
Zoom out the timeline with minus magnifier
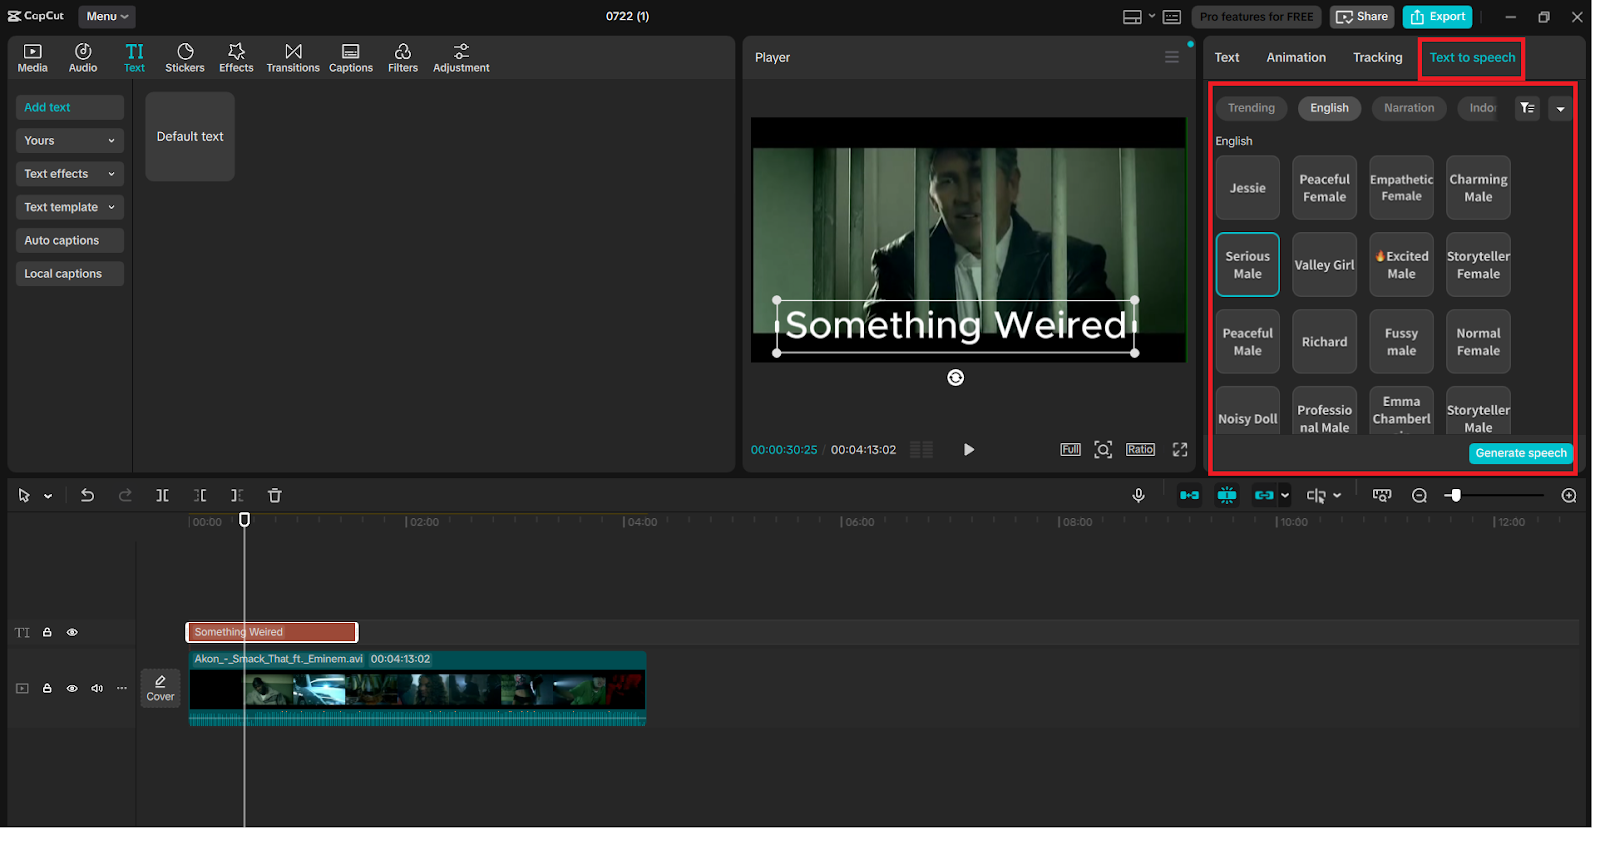point(1419,495)
